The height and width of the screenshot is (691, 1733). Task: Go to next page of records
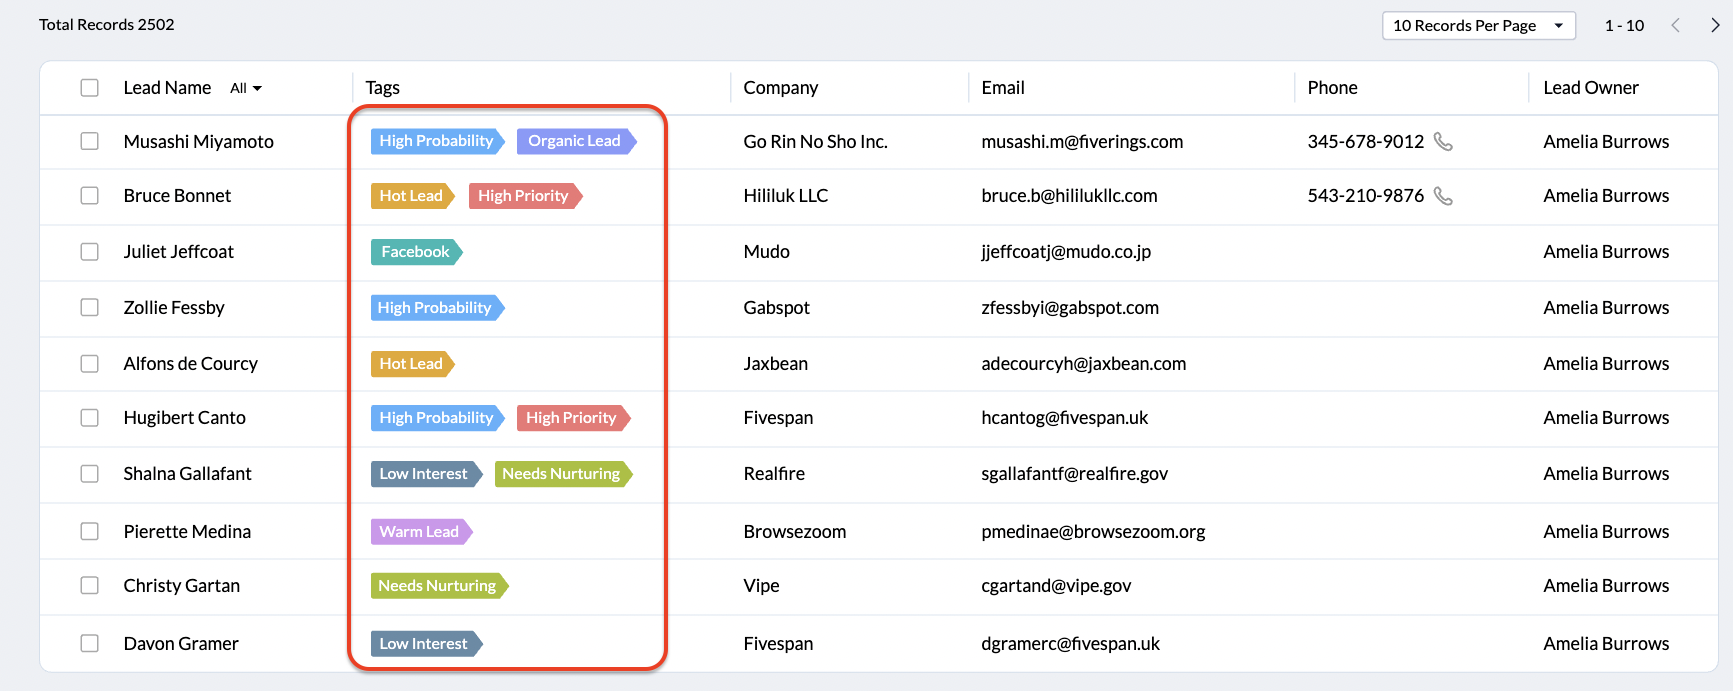[x=1715, y=25]
